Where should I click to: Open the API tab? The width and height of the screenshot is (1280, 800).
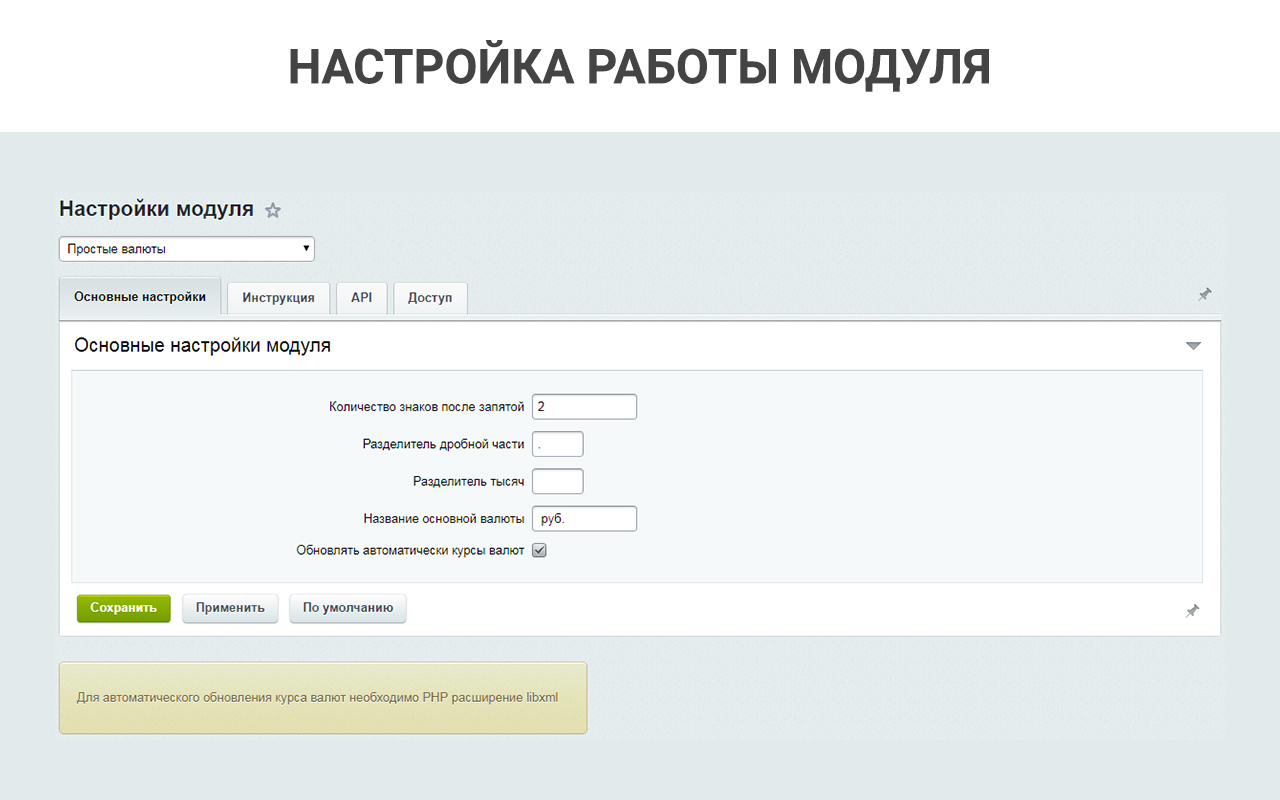click(x=361, y=298)
